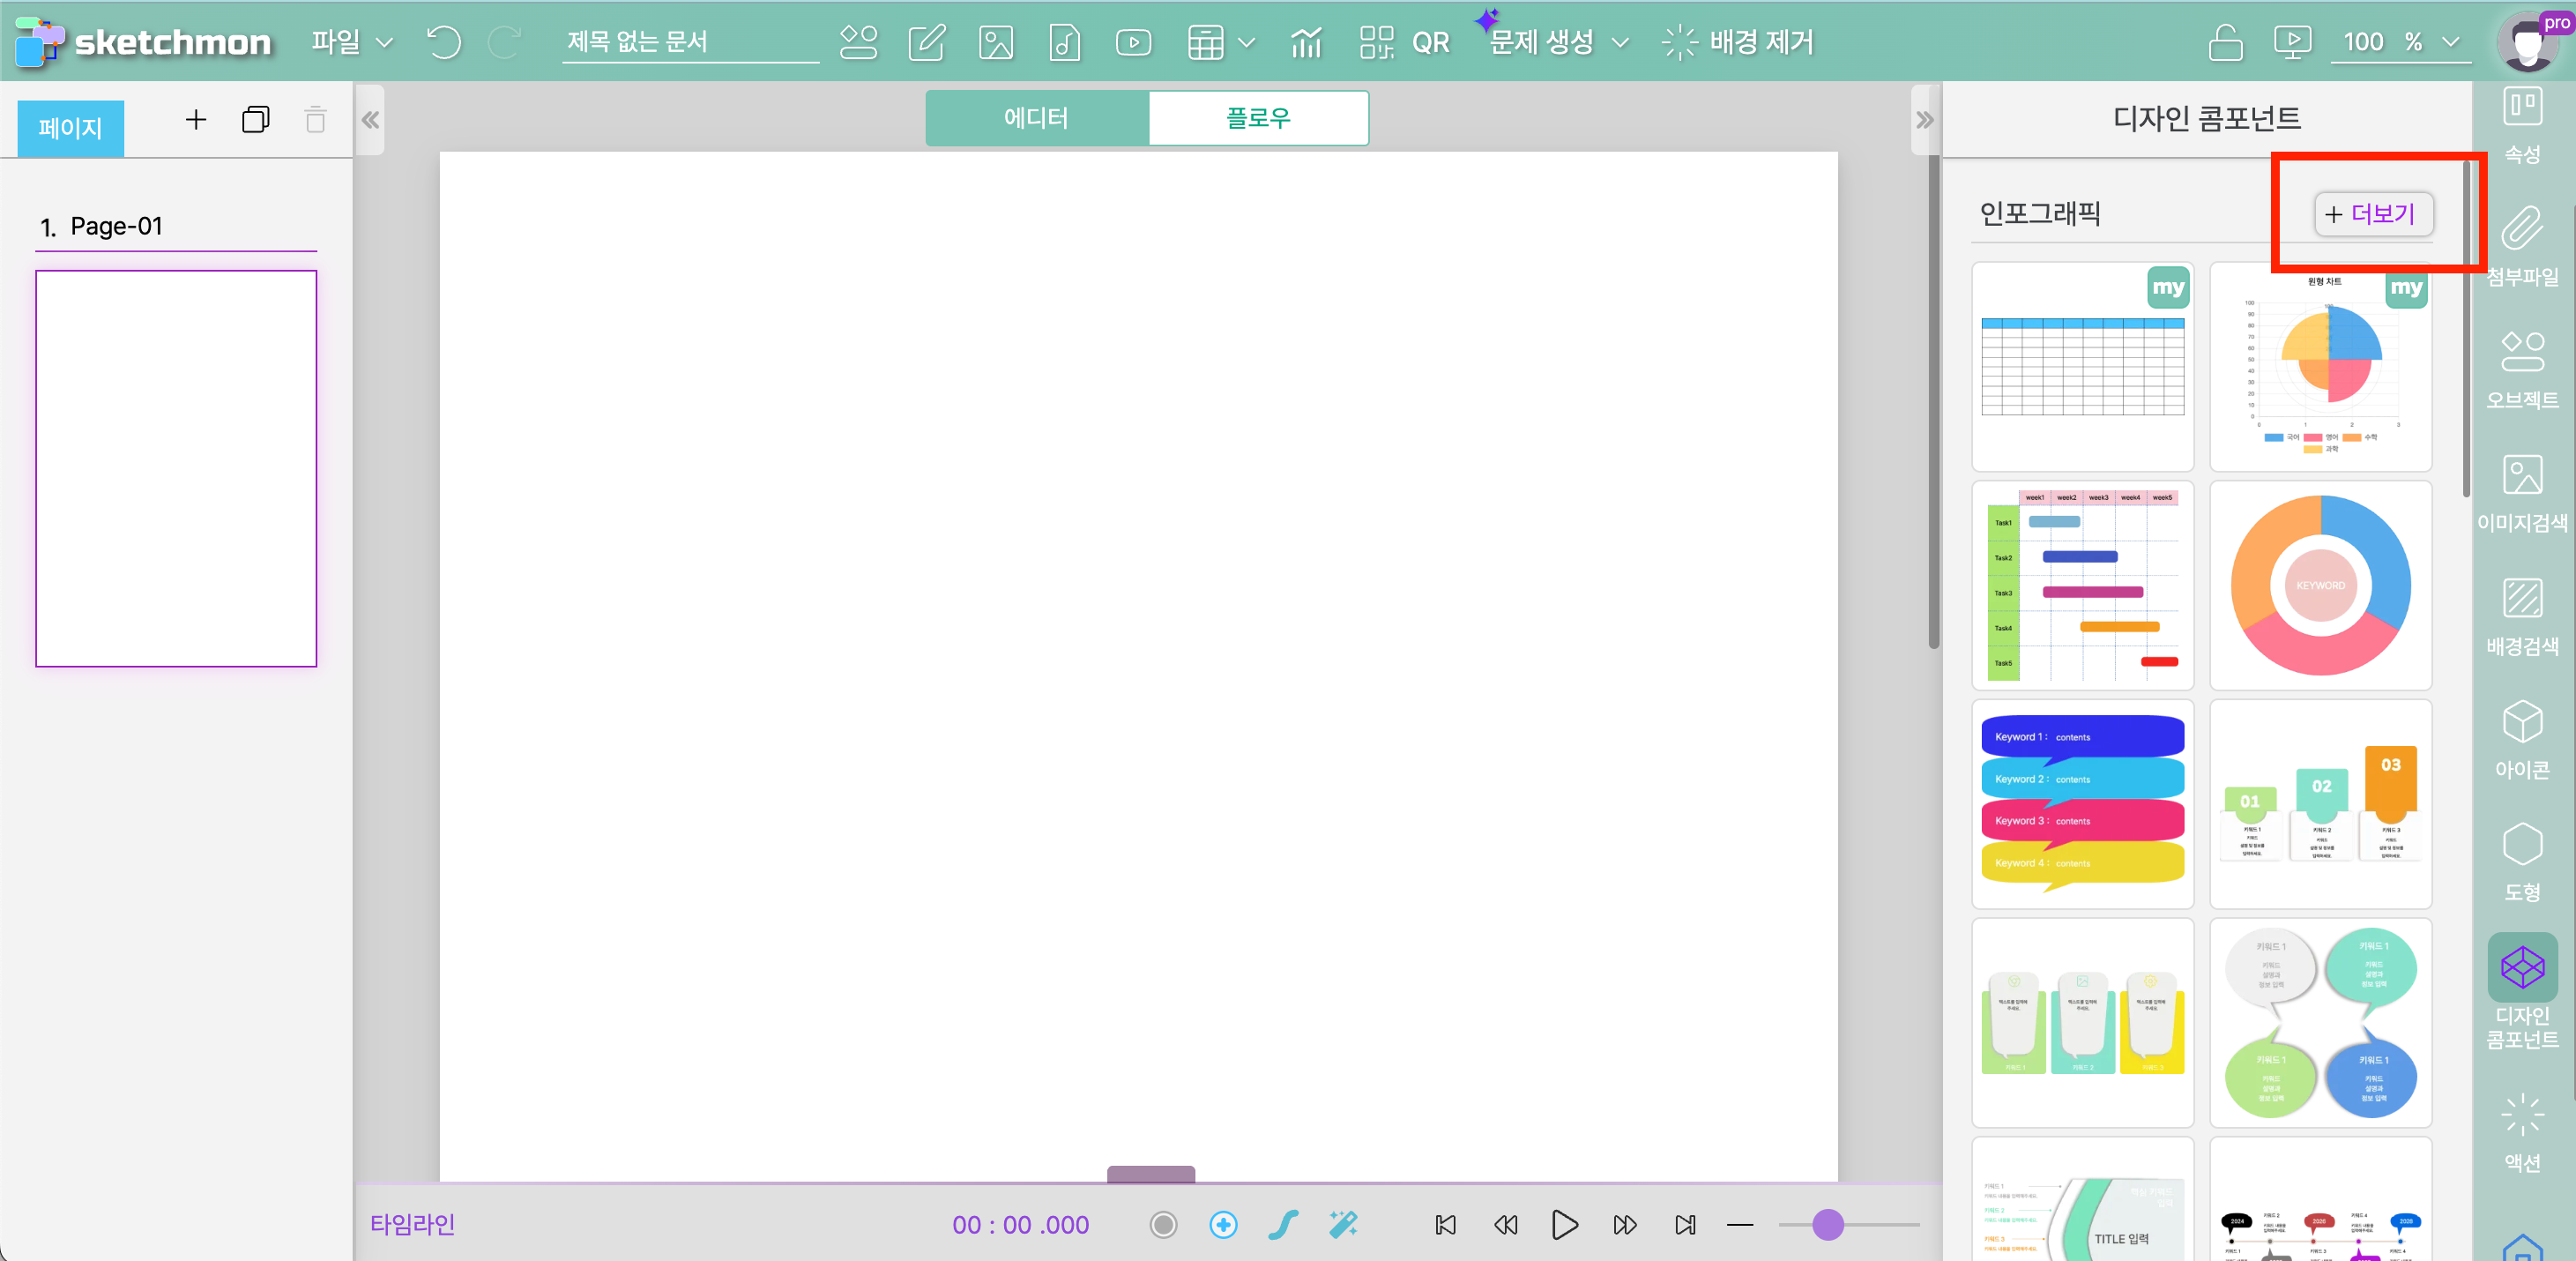Click the video insert icon in the toolbar
The width and height of the screenshot is (2576, 1261).
pyautogui.click(x=1133, y=42)
